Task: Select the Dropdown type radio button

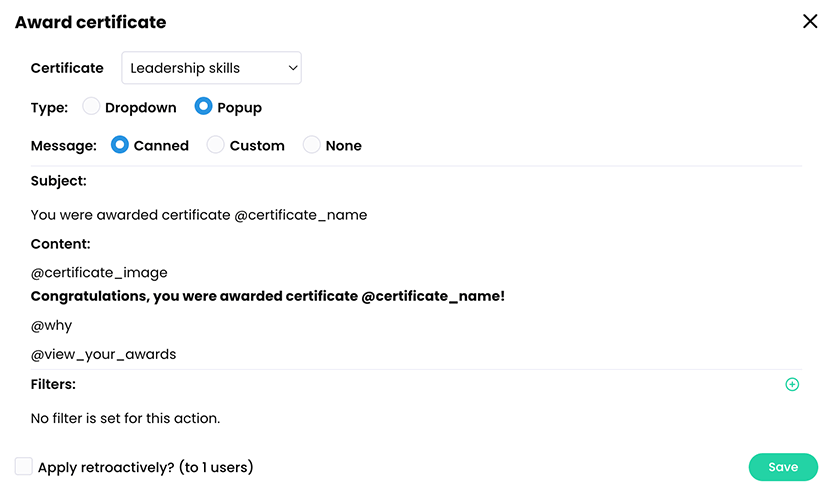Action: point(92,107)
